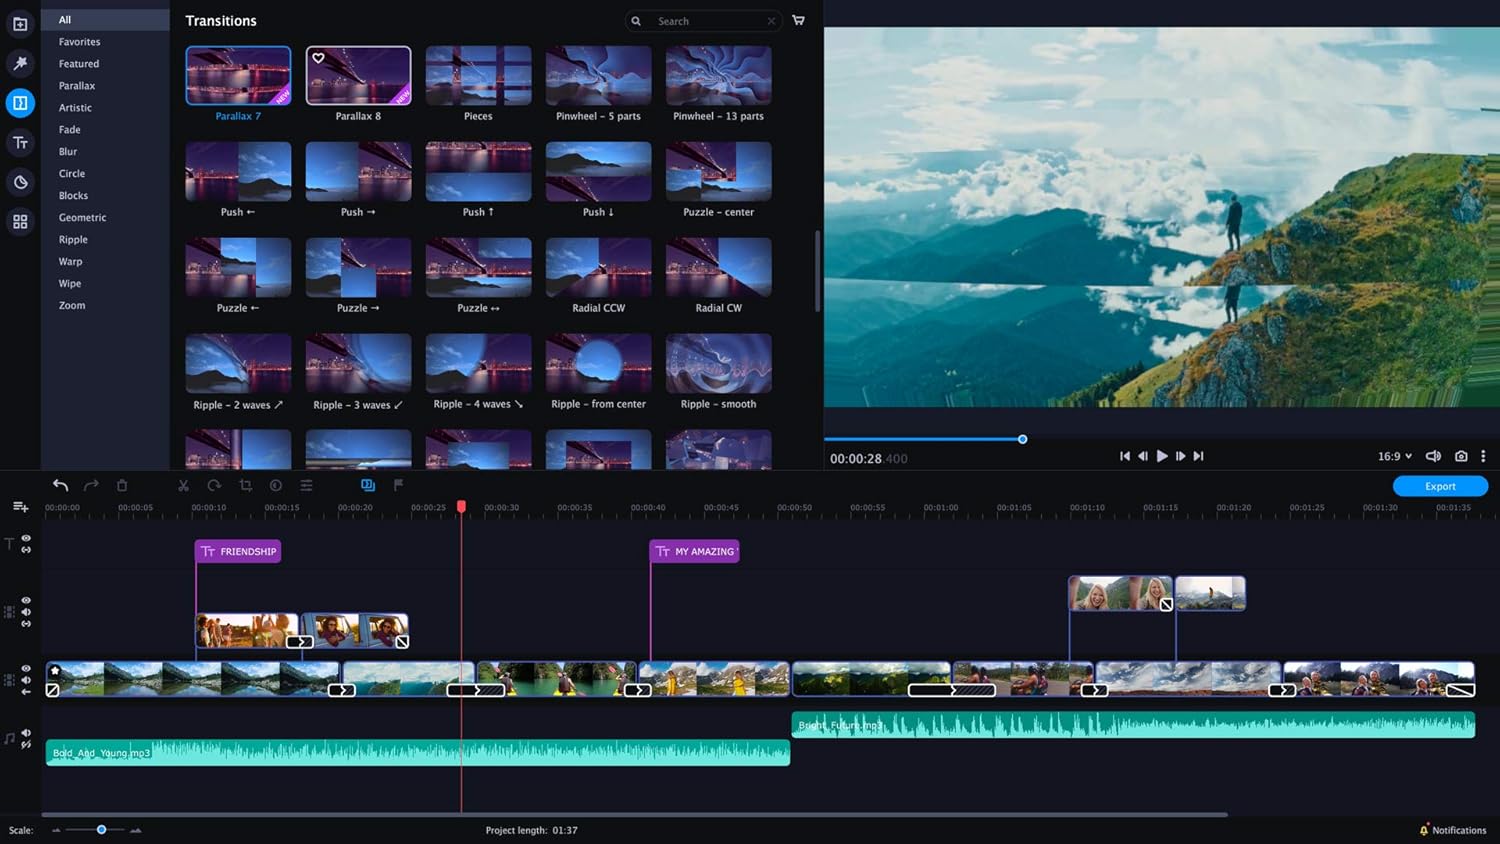
Task: Take a snapshot with camera icon
Action: pos(1461,456)
